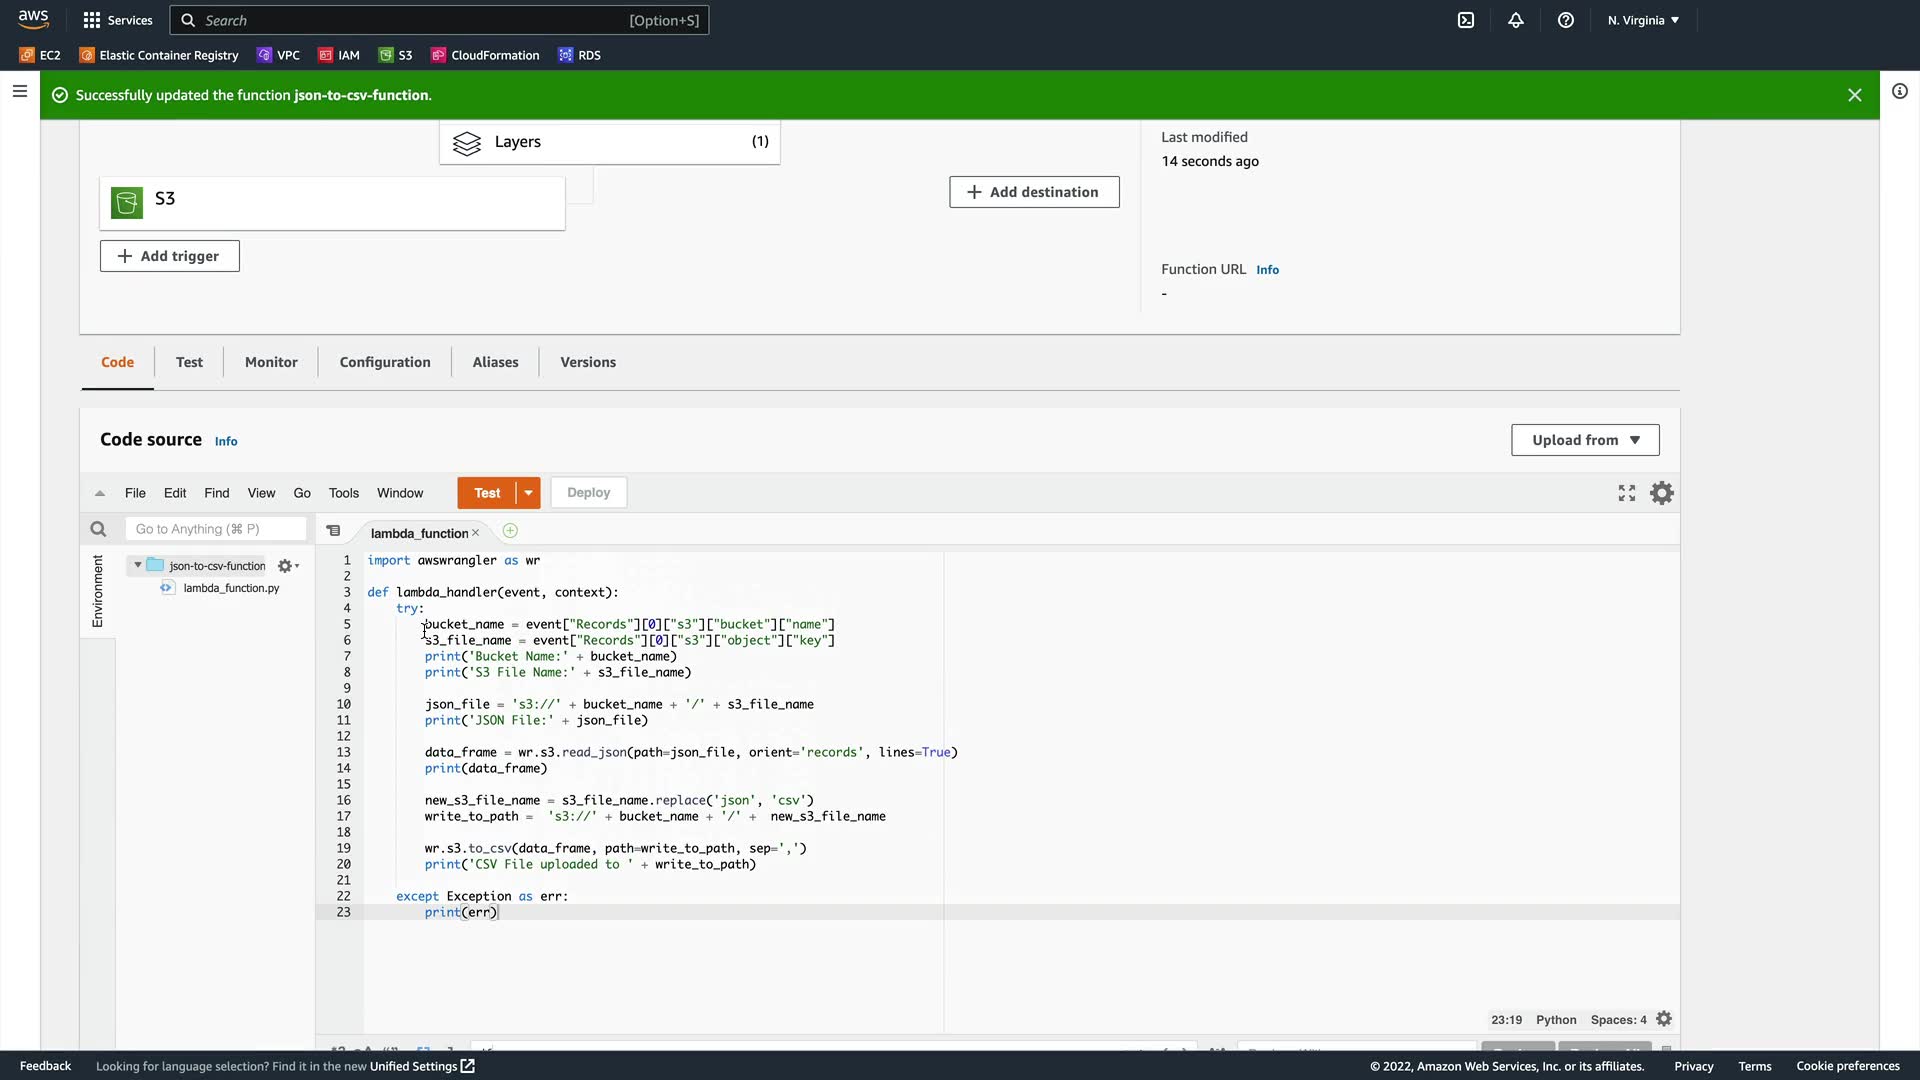1920x1080 pixels.
Task: Toggle editor fullscreen mode icon
Action: pyautogui.click(x=1627, y=493)
